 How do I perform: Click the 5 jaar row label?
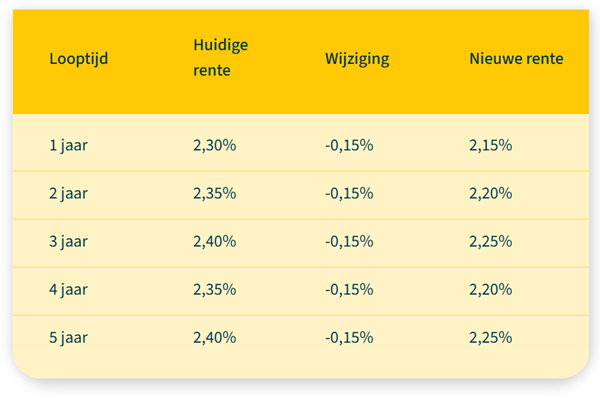[x=68, y=338]
